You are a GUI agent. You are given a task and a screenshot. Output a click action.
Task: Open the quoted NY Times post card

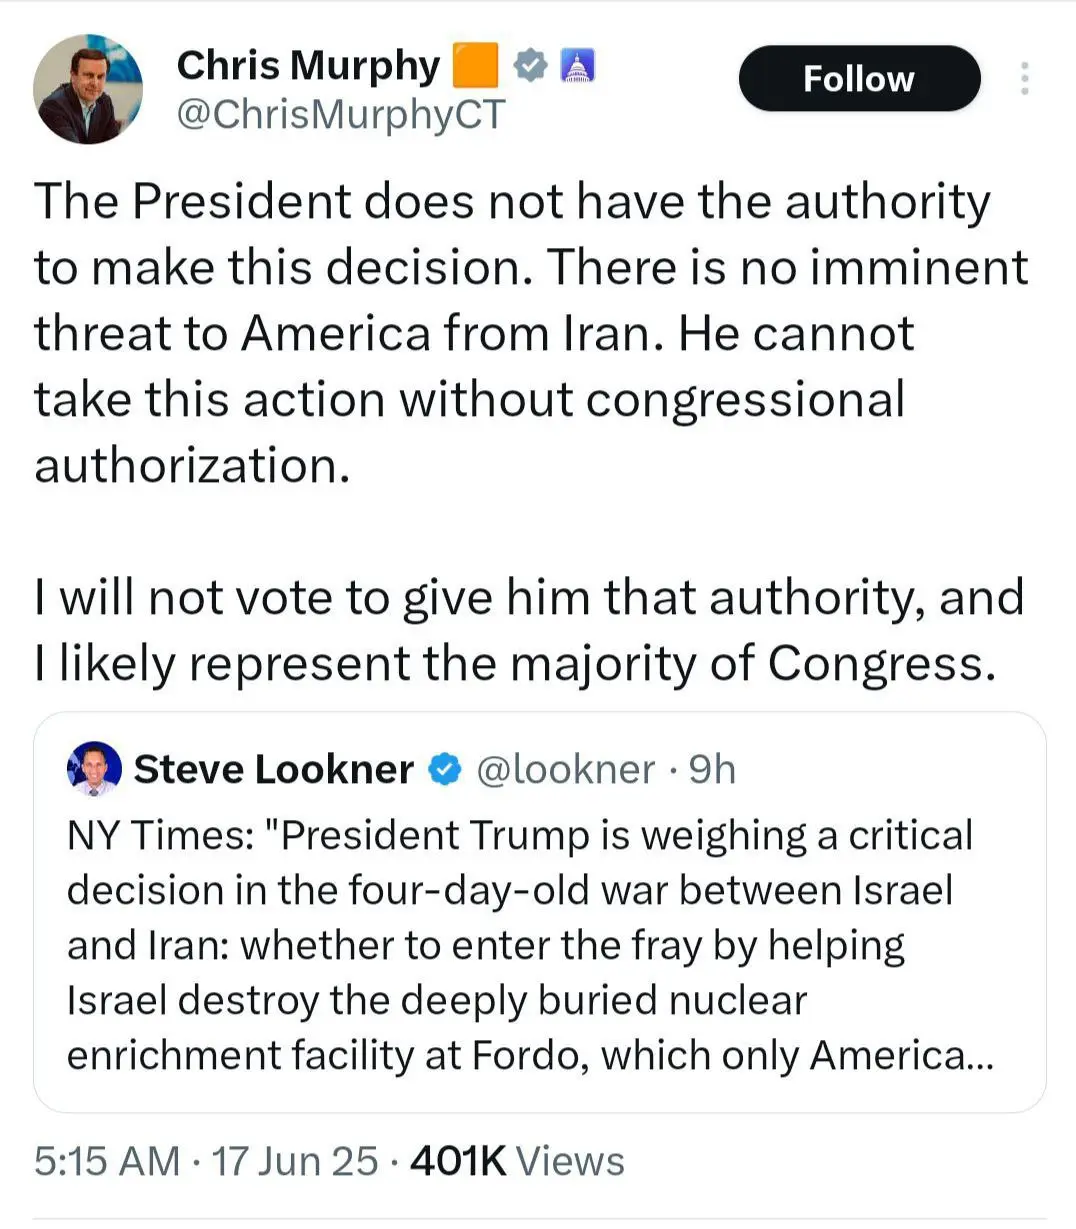(x=539, y=945)
